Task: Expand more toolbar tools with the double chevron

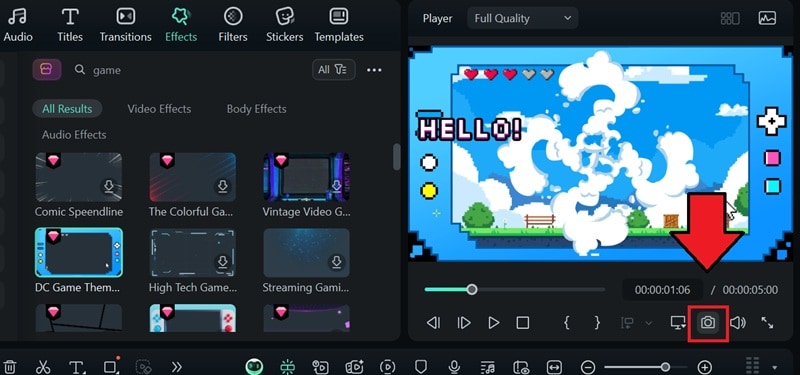Action: point(177,367)
